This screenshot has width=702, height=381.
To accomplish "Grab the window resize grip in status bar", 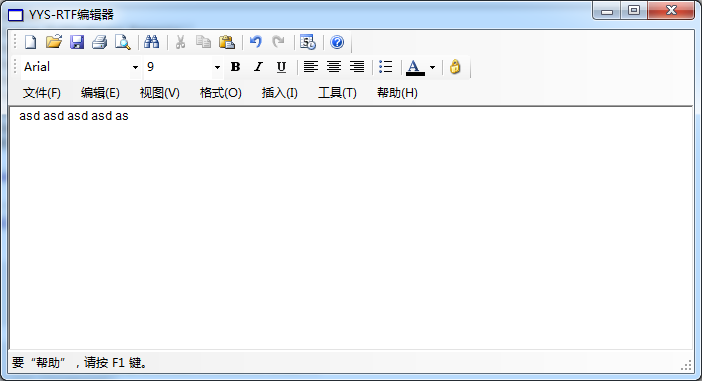I will click(686, 365).
